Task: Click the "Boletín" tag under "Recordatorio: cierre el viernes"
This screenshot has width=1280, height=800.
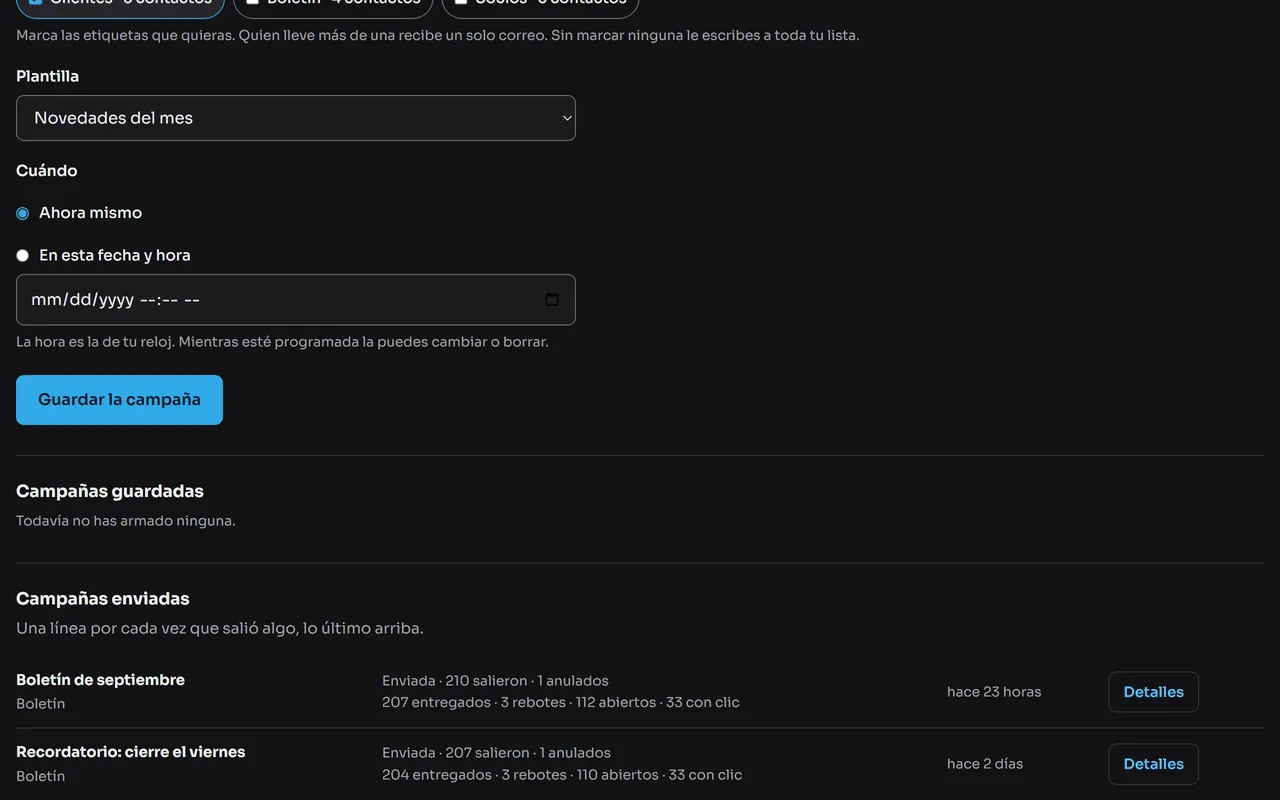Action: [x=41, y=776]
